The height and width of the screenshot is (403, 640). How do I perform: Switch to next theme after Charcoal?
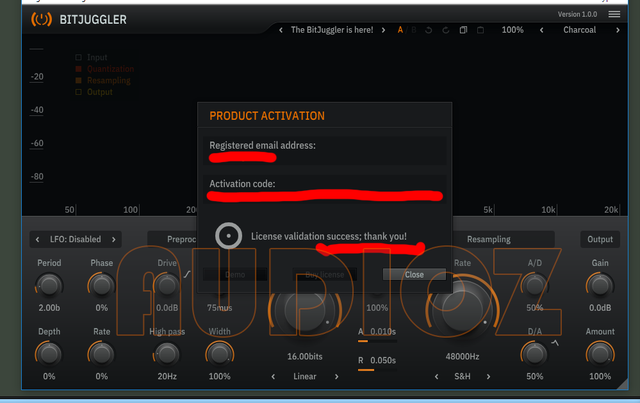coord(618,30)
